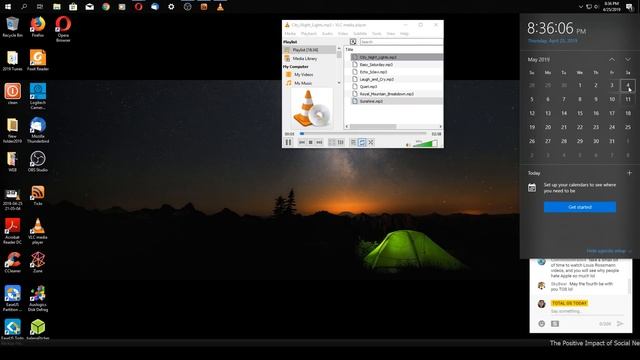Open the VLC Video menu
Image resolution: width=640 pixels, height=360 pixels.
(x=343, y=33)
